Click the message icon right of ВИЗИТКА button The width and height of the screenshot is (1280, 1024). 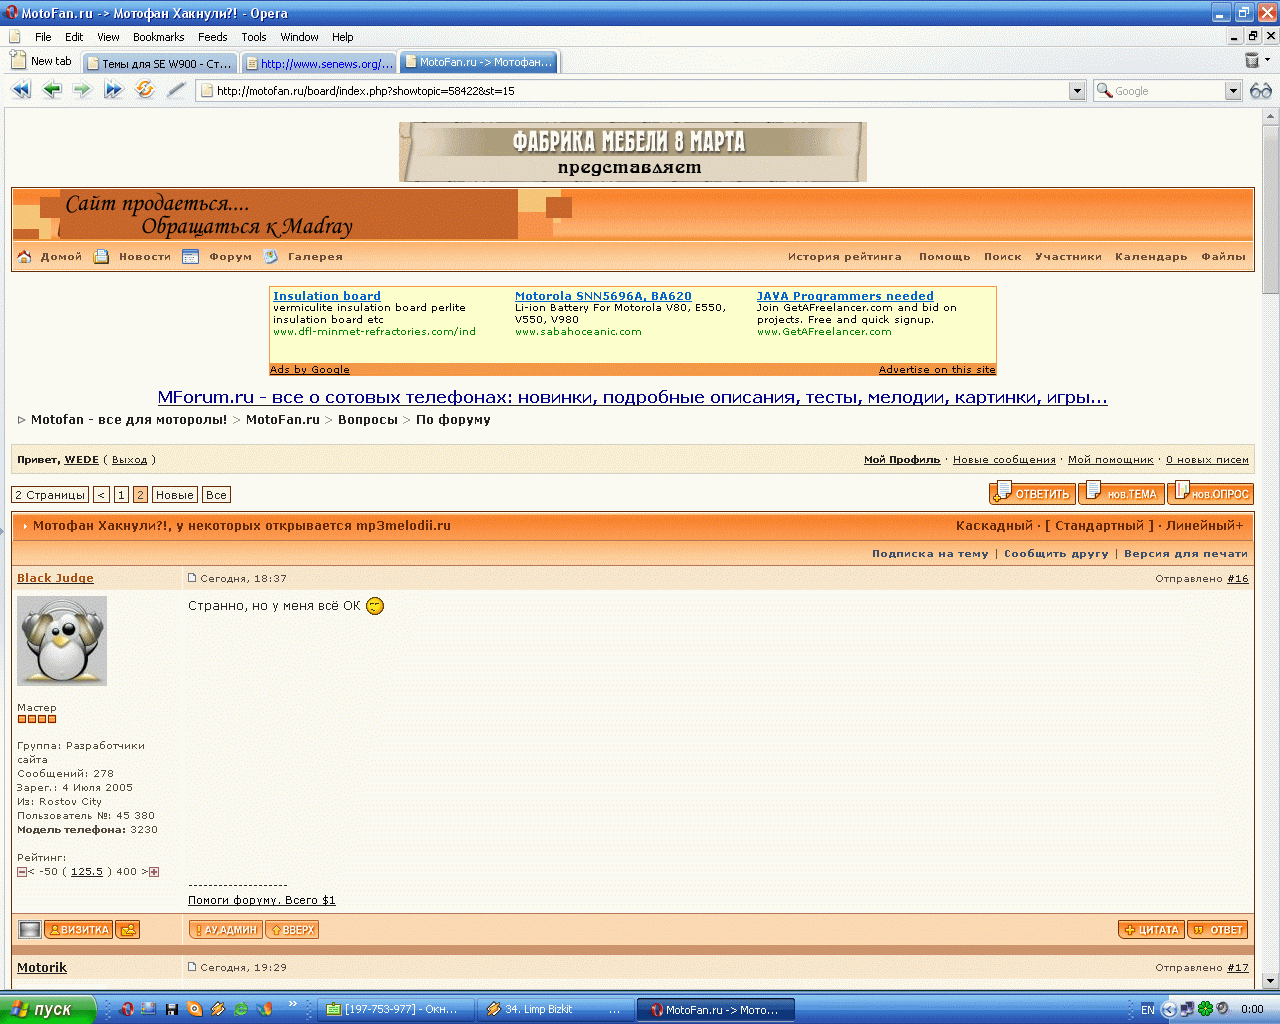(x=128, y=930)
